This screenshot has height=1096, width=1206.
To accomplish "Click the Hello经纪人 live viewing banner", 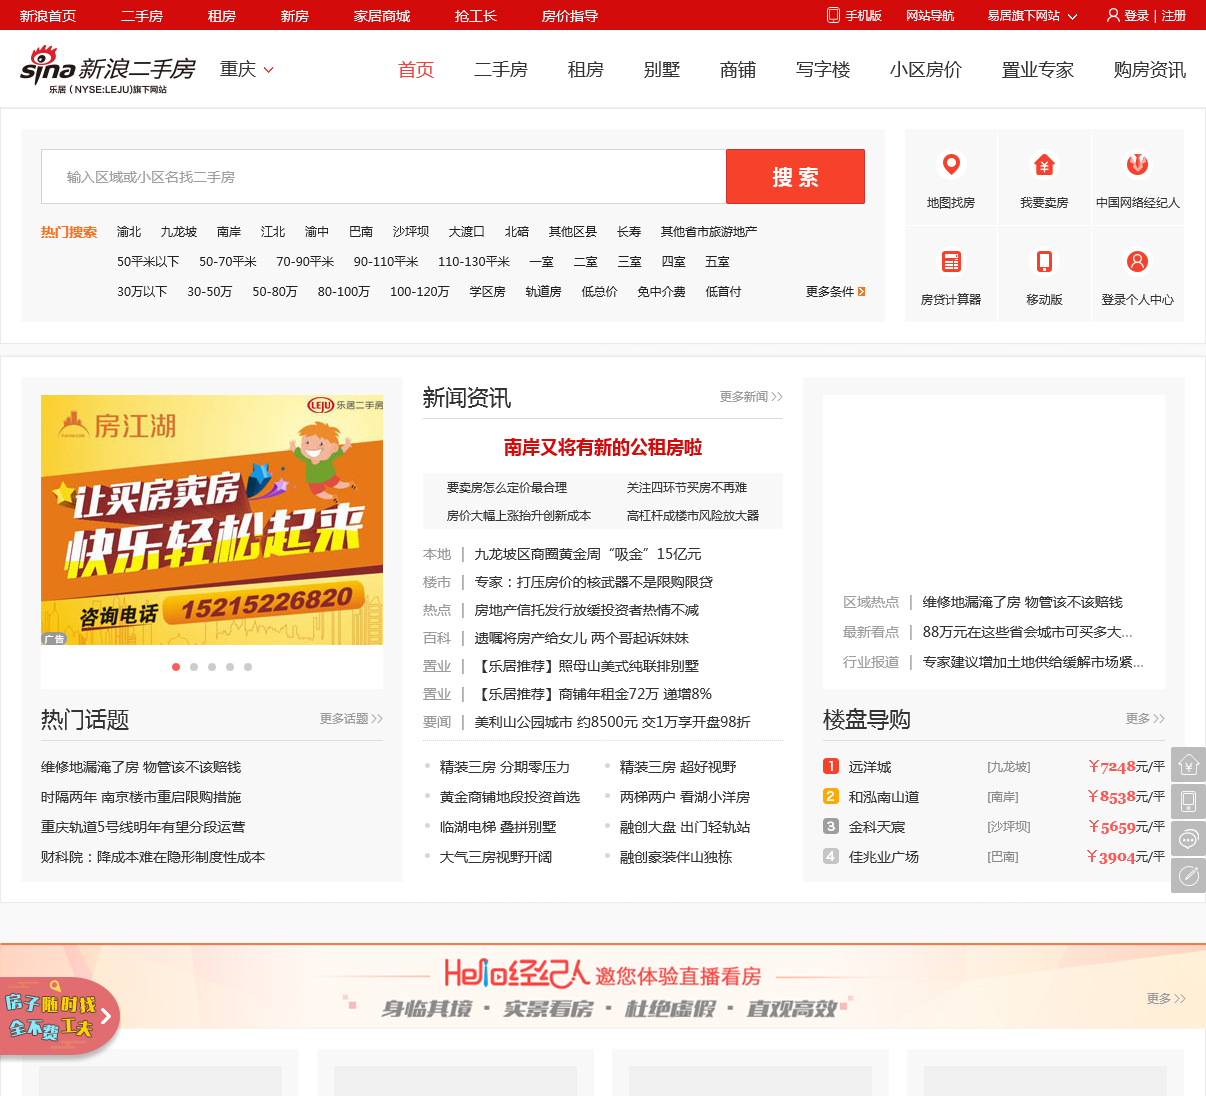I will click(x=603, y=987).
